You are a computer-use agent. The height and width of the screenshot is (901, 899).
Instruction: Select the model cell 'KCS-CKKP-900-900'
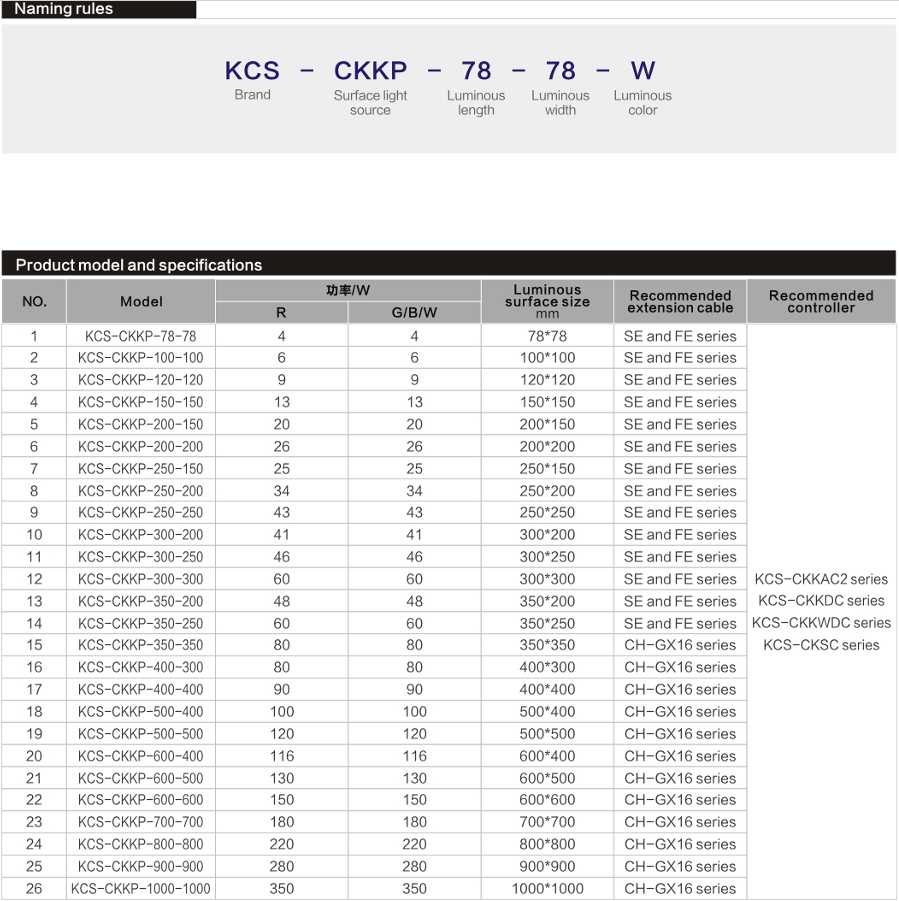coord(141,867)
